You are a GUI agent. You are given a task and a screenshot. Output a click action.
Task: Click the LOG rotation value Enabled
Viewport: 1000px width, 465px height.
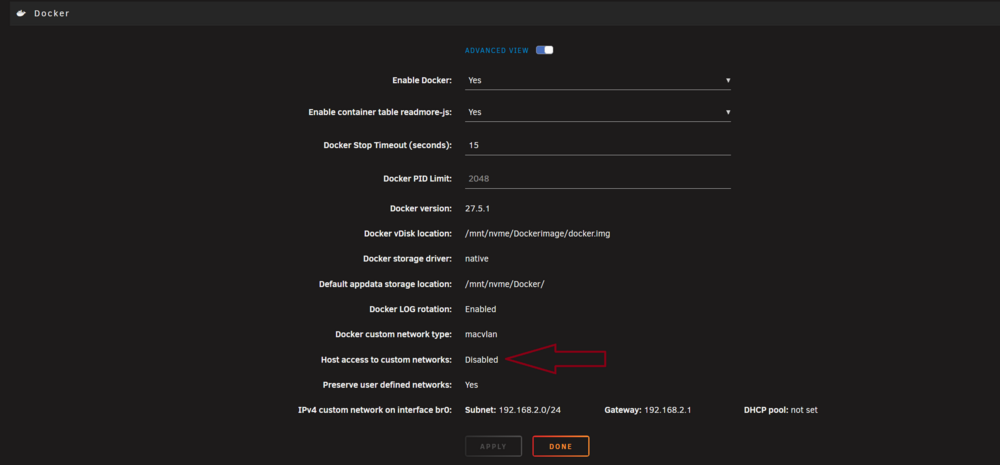click(480, 309)
